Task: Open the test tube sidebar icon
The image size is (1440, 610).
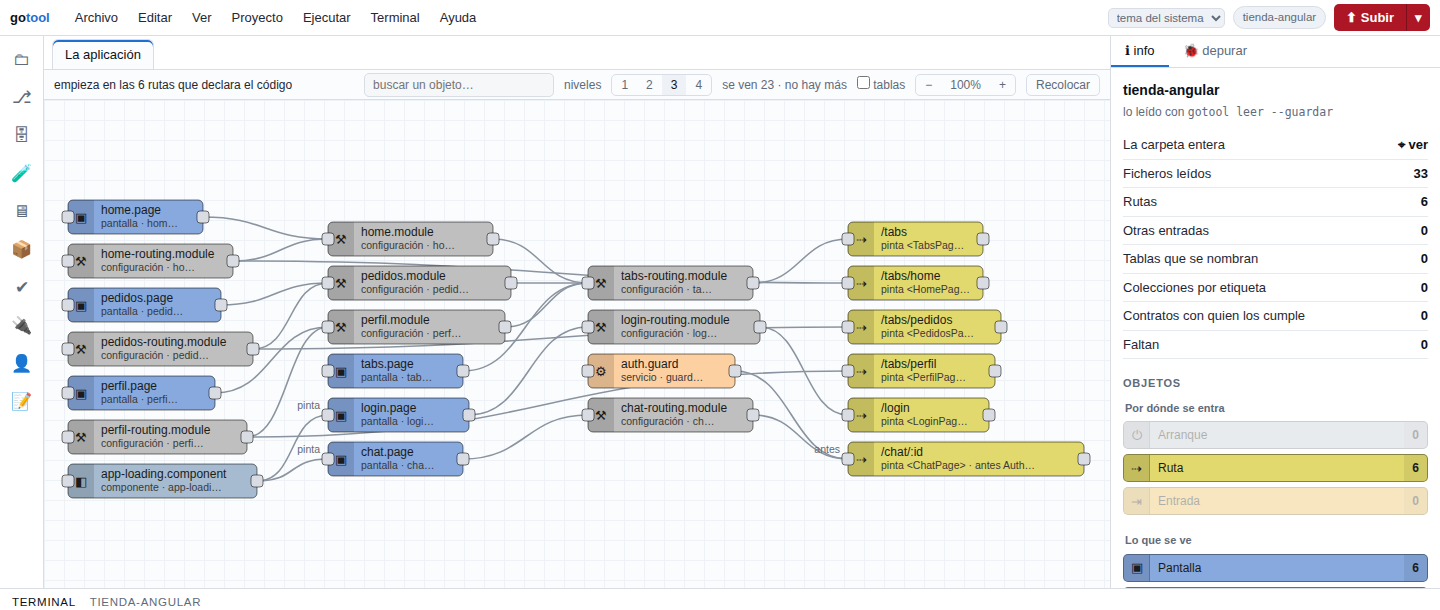Action: point(21,173)
